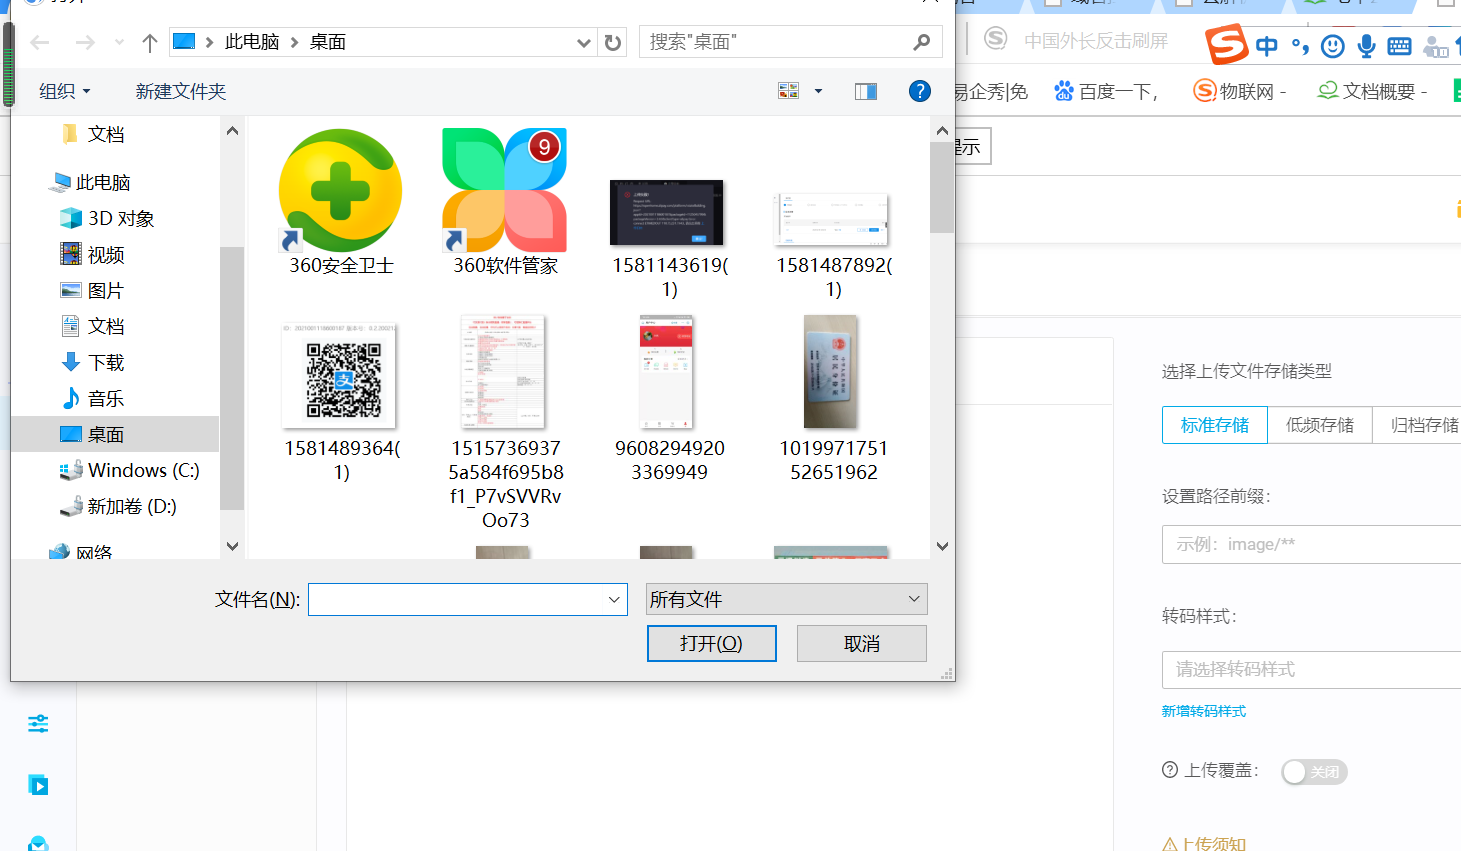This screenshot has height=851, width=1461.
Task: Click the file list vertical scrollbar thumb
Action: (942, 187)
